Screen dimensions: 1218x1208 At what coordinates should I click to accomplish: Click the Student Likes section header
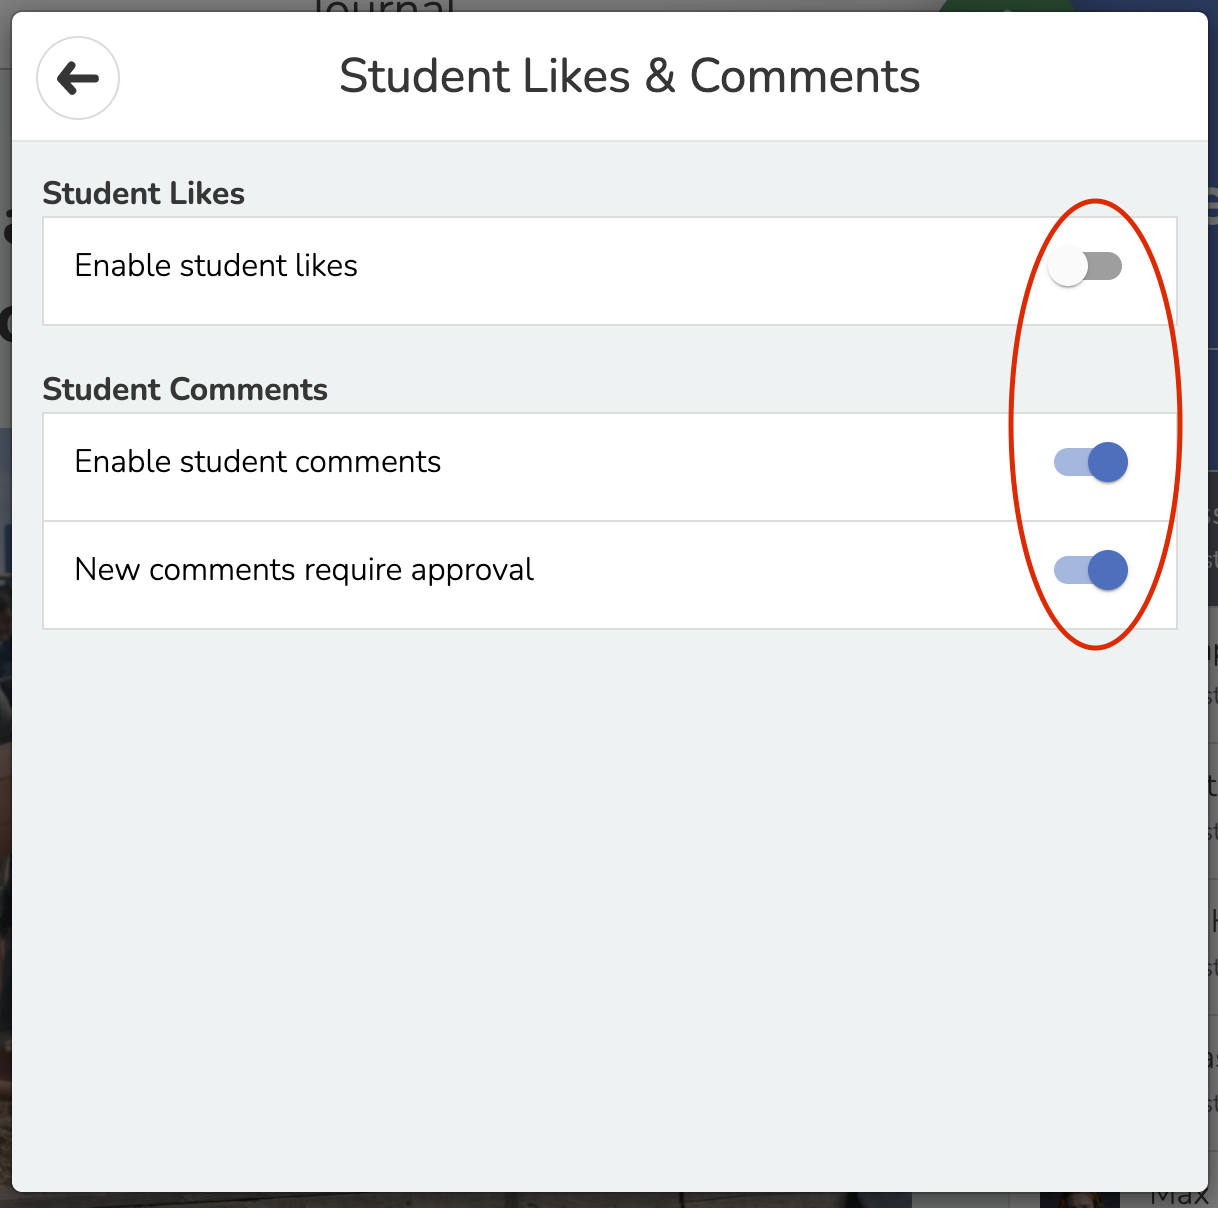point(143,193)
